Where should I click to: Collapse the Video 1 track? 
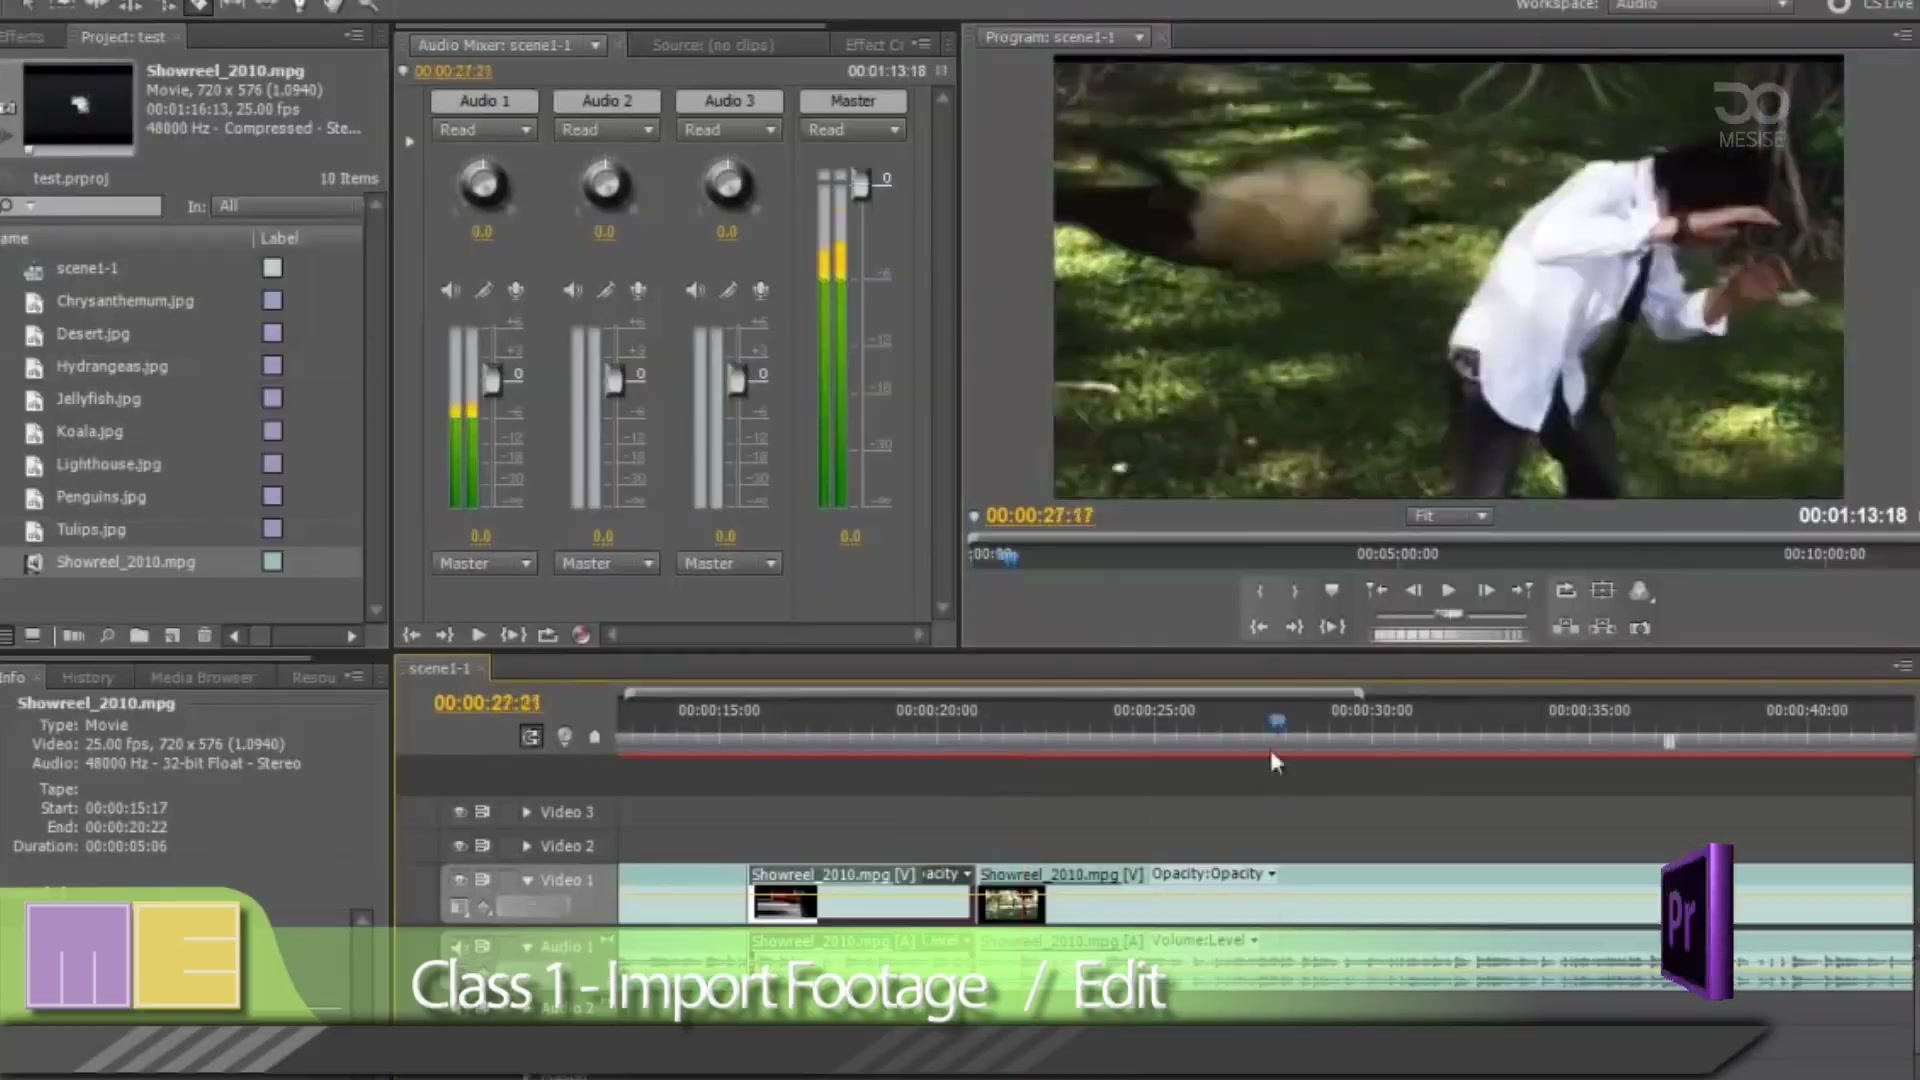[527, 880]
